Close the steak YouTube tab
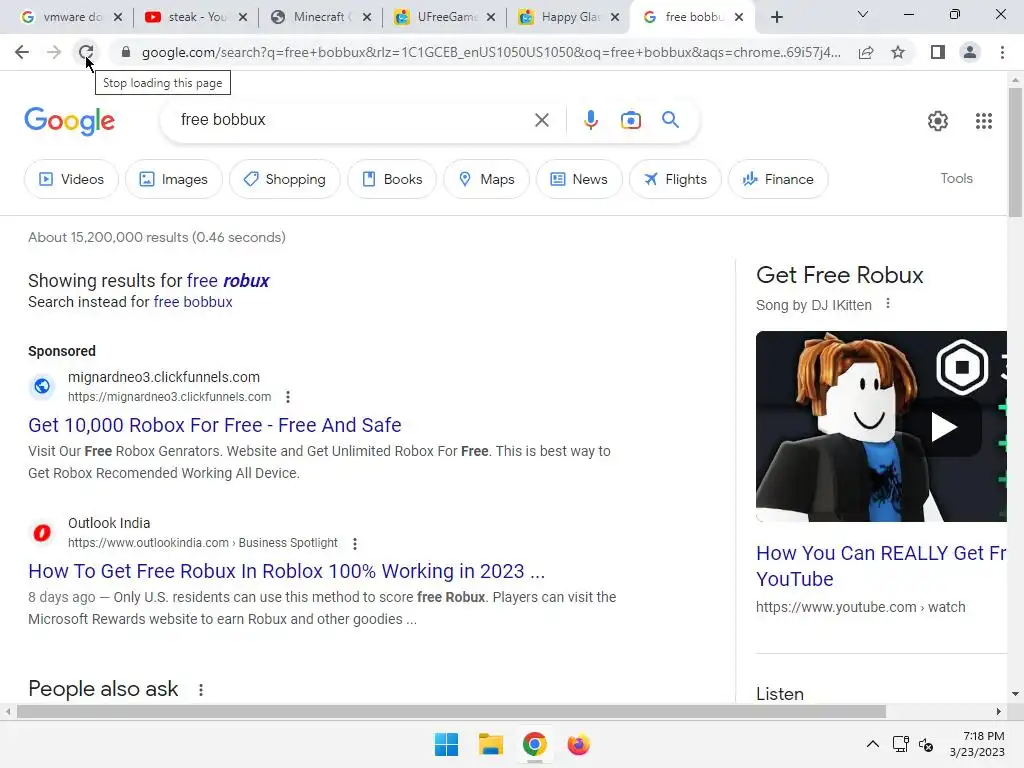 (243, 18)
